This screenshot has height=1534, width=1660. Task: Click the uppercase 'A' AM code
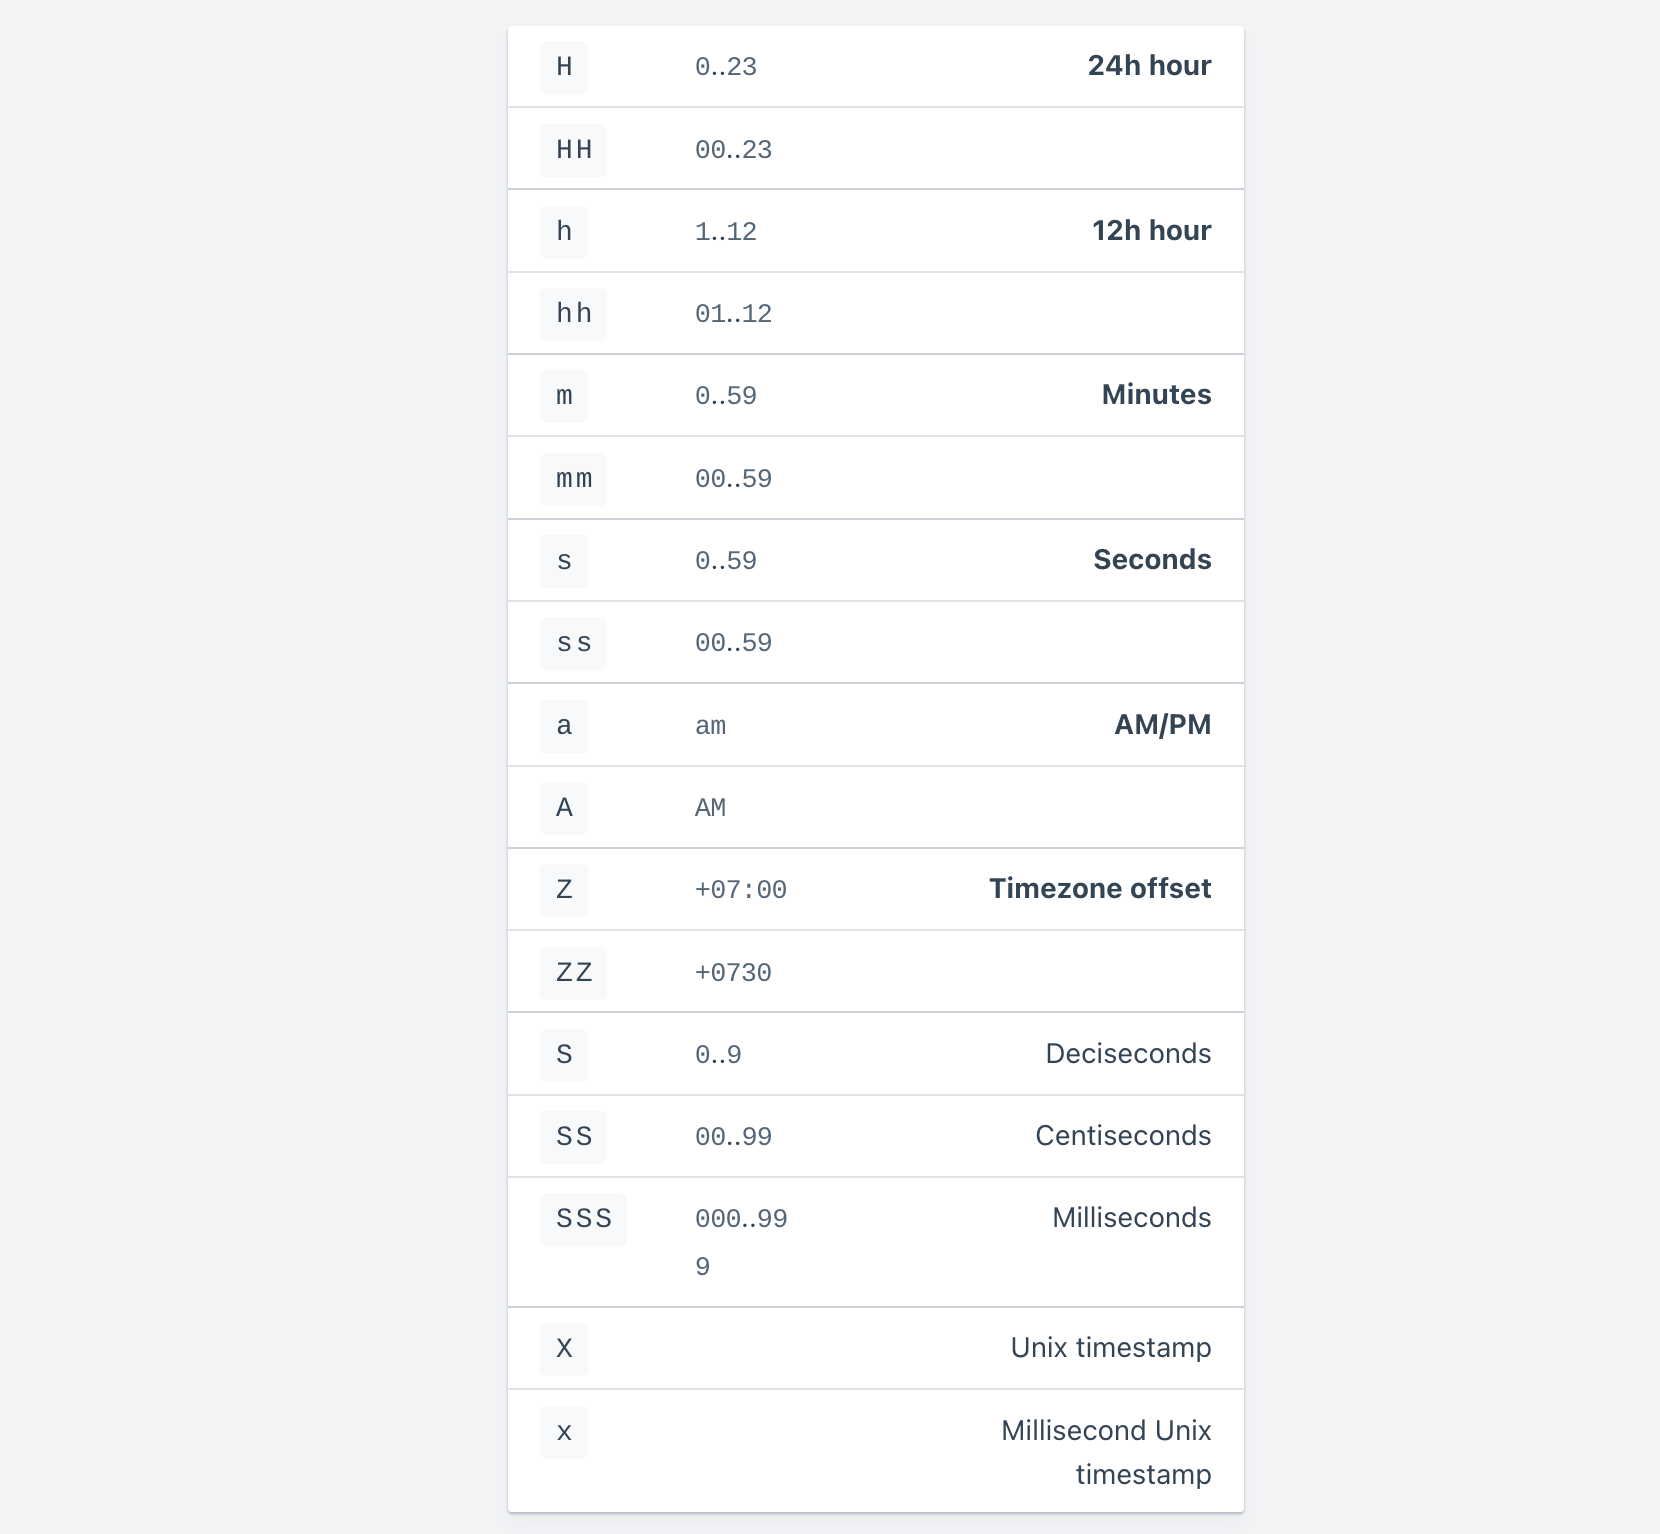click(x=564, y=808)
